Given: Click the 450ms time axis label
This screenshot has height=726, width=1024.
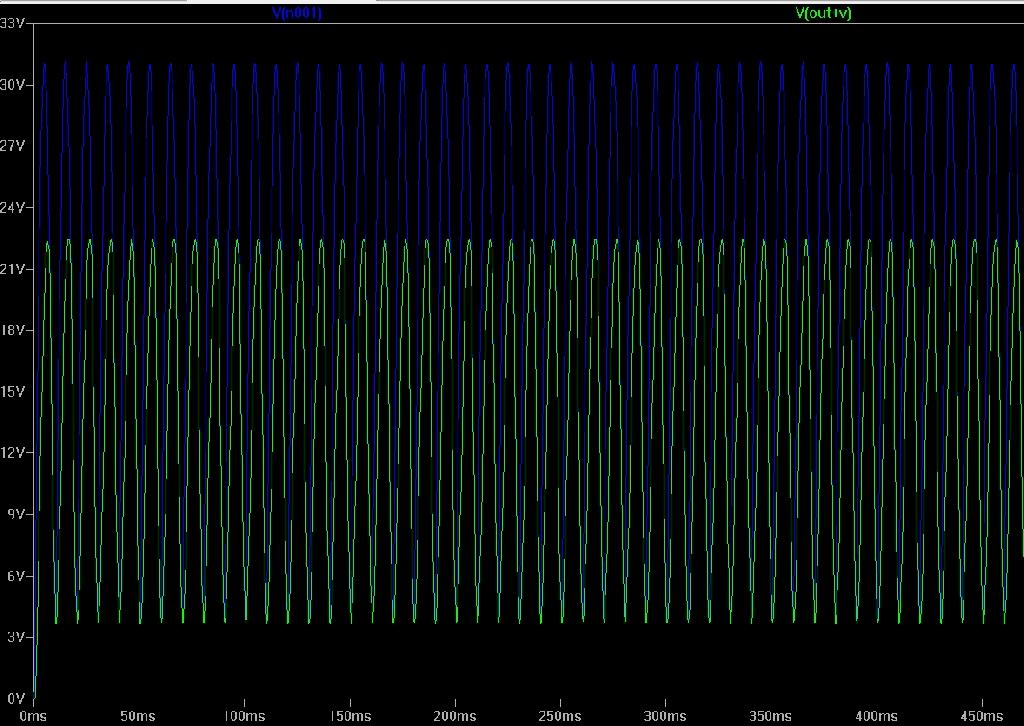Looking at the screenshot, I should tap(982, 716).
